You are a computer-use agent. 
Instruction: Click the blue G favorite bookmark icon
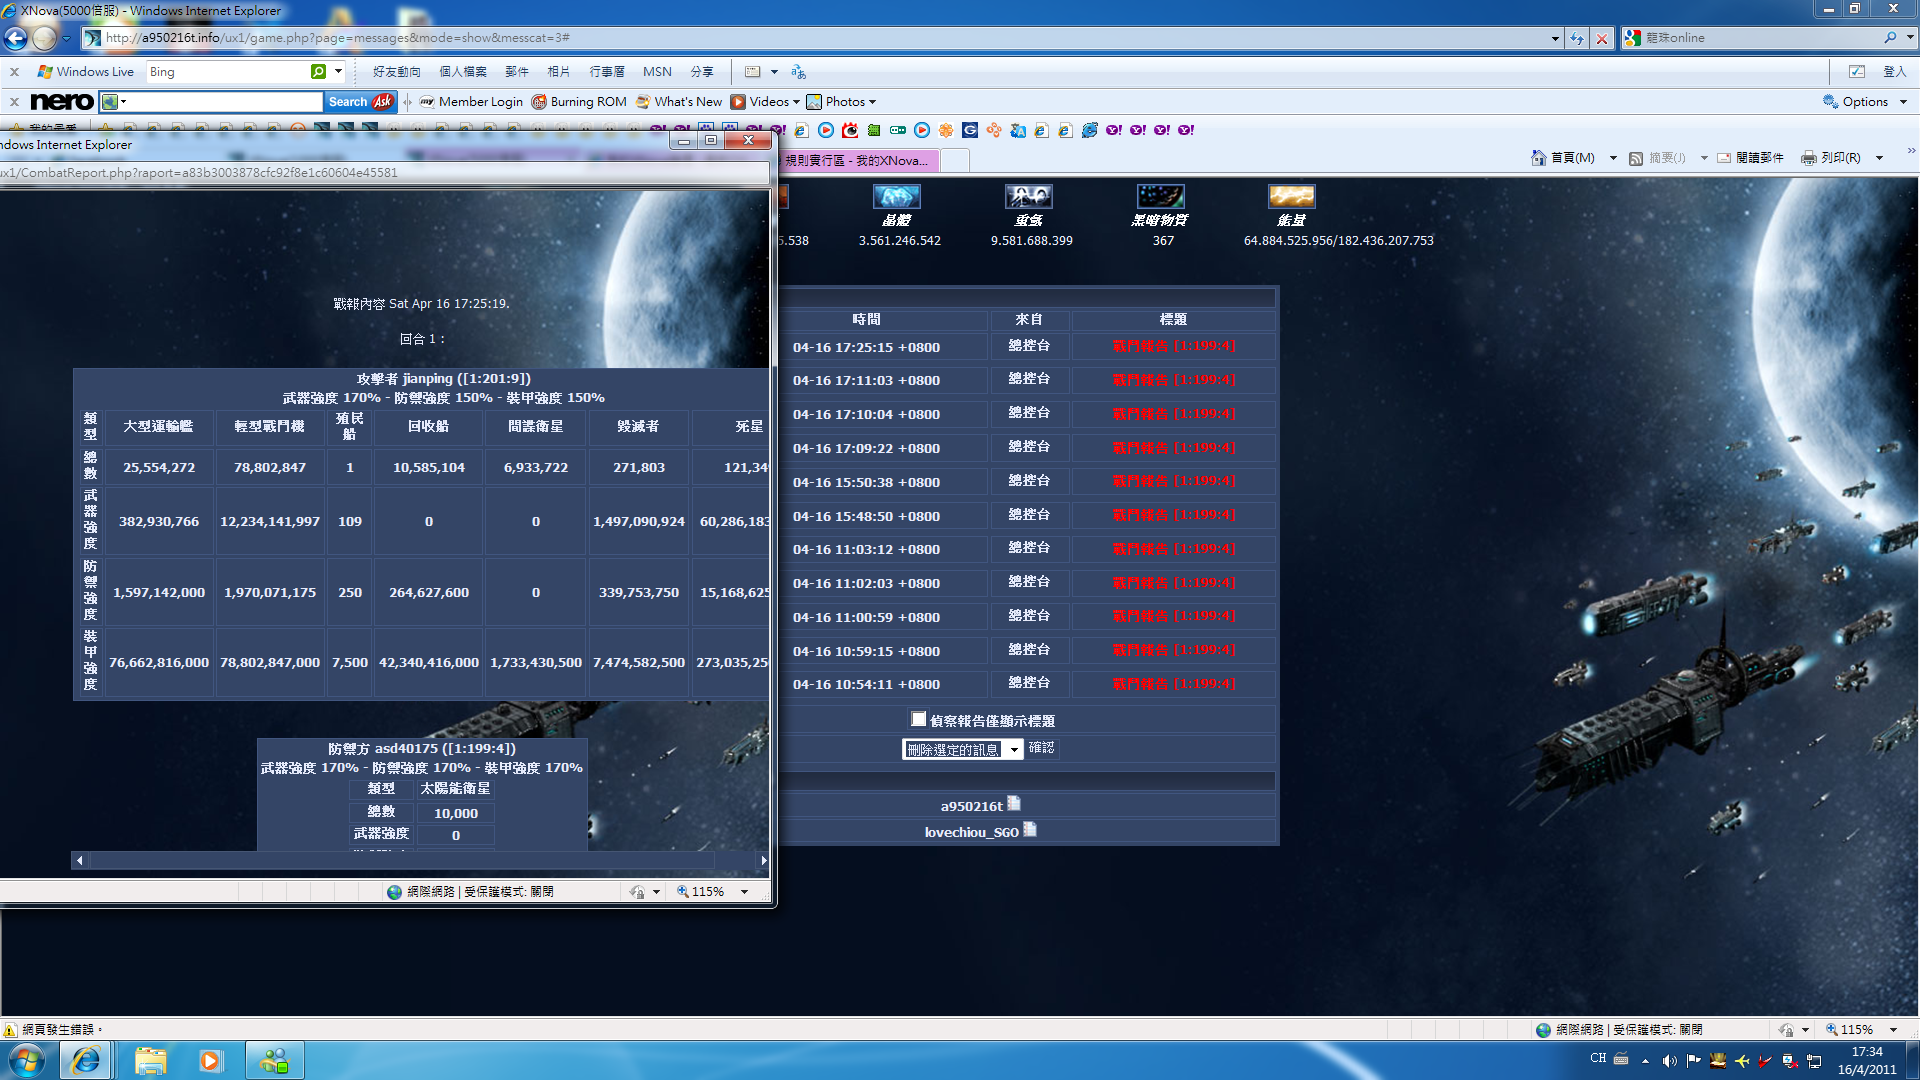pyautogui.click(x=969, y=130)
